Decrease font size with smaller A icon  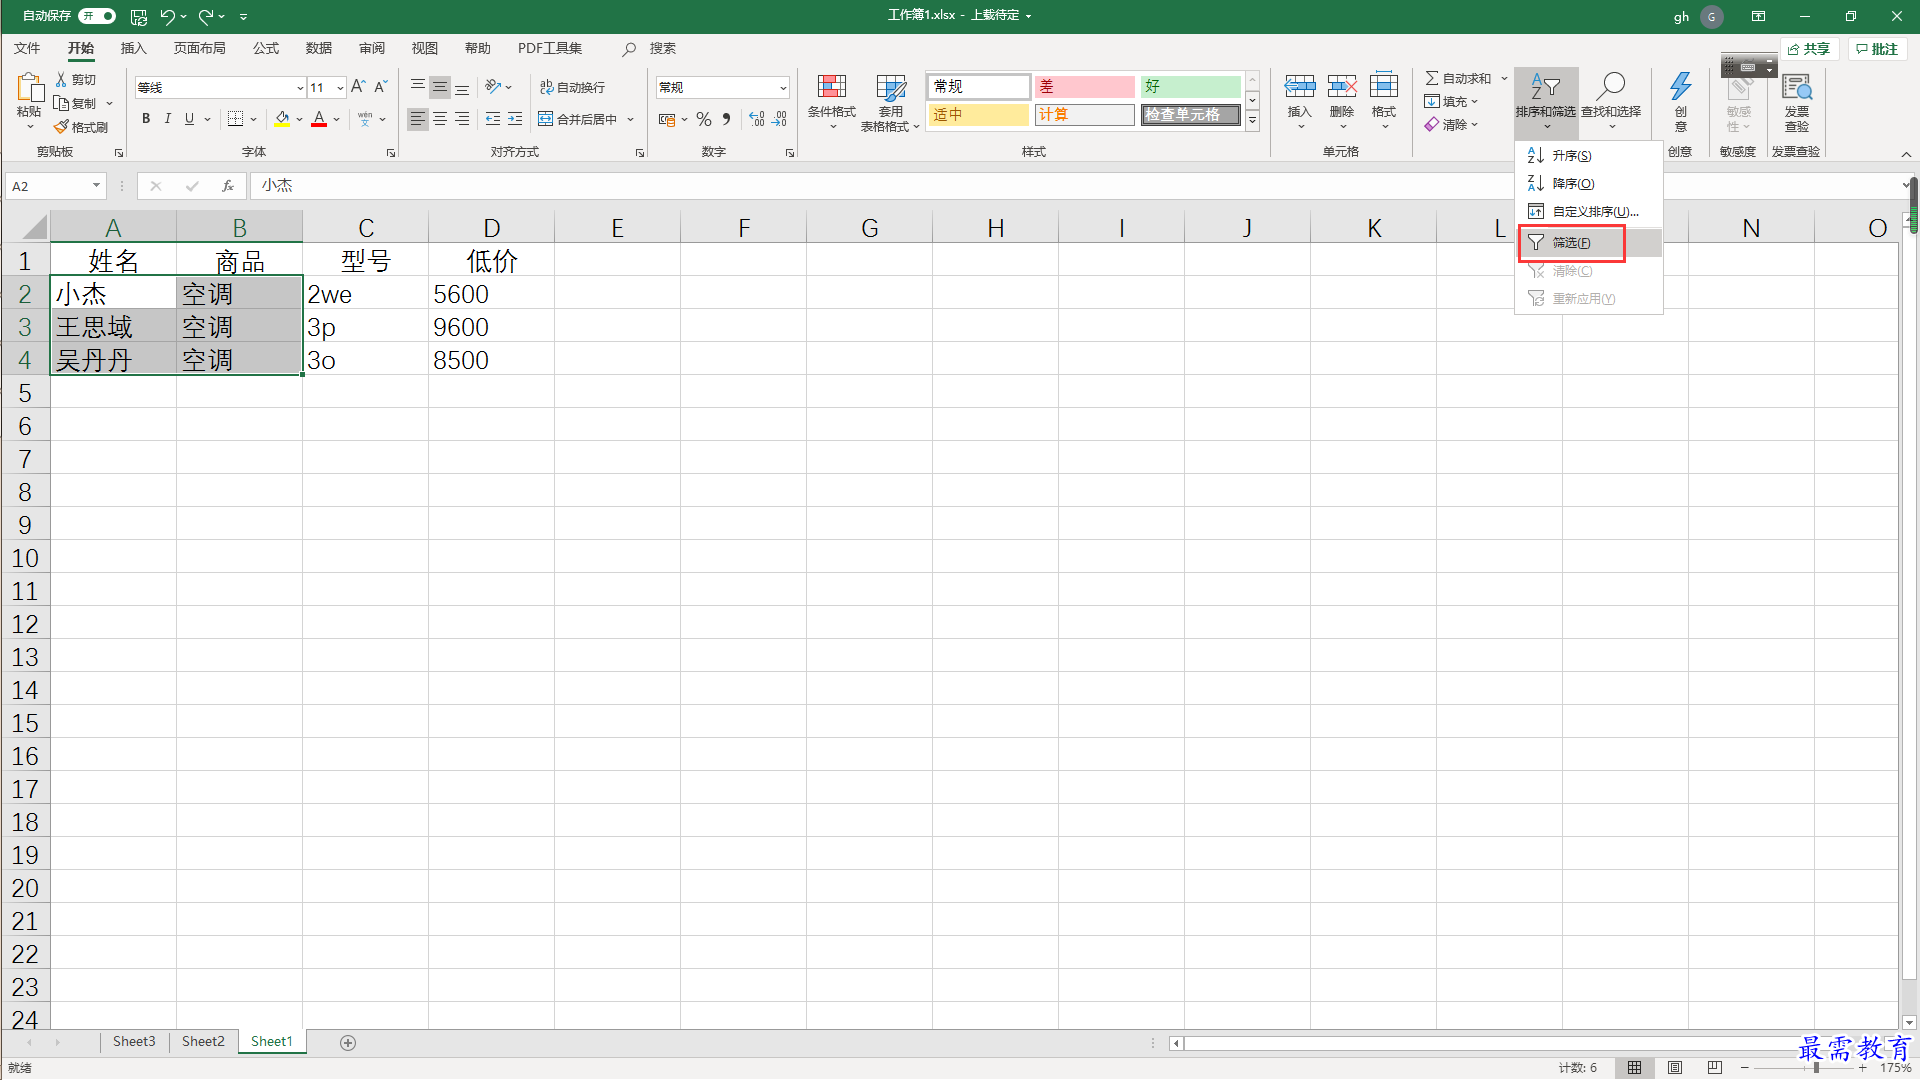[x=381, y=87]
